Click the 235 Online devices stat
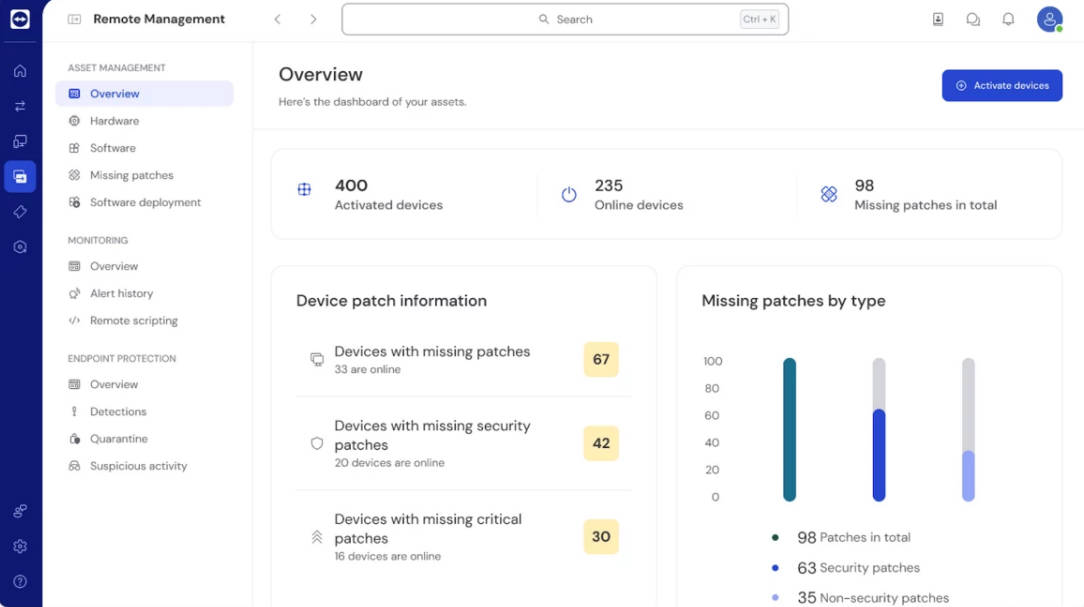Screen dimensions: 1084x607 tap(639, 195)
